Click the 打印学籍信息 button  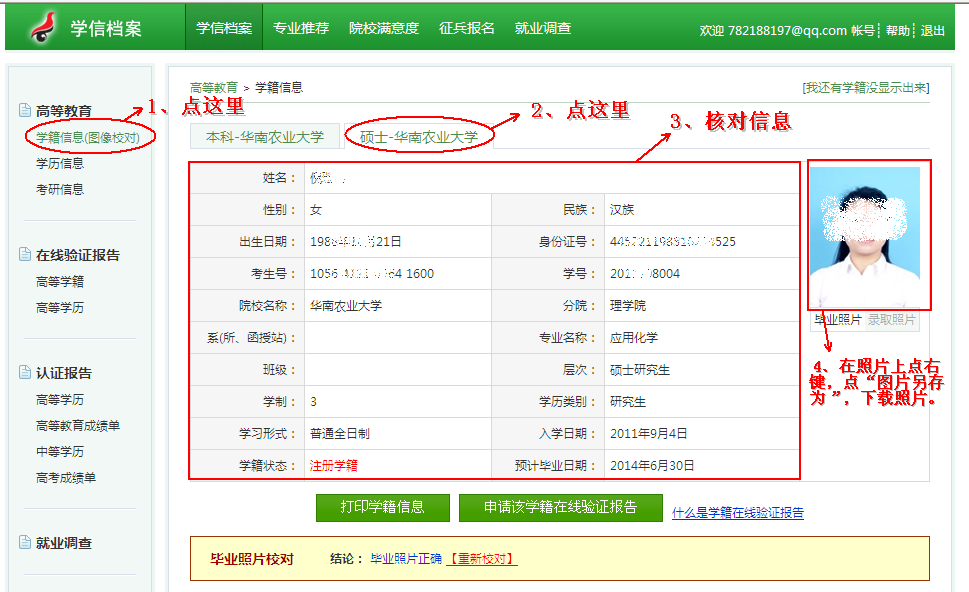tap(383, 507)
